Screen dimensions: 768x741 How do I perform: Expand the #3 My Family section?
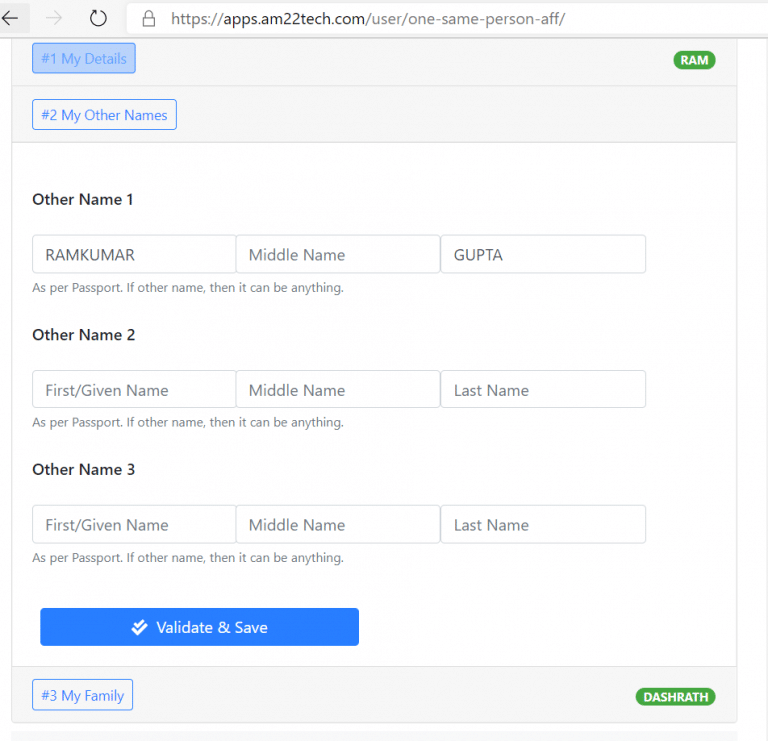[82, 695]
